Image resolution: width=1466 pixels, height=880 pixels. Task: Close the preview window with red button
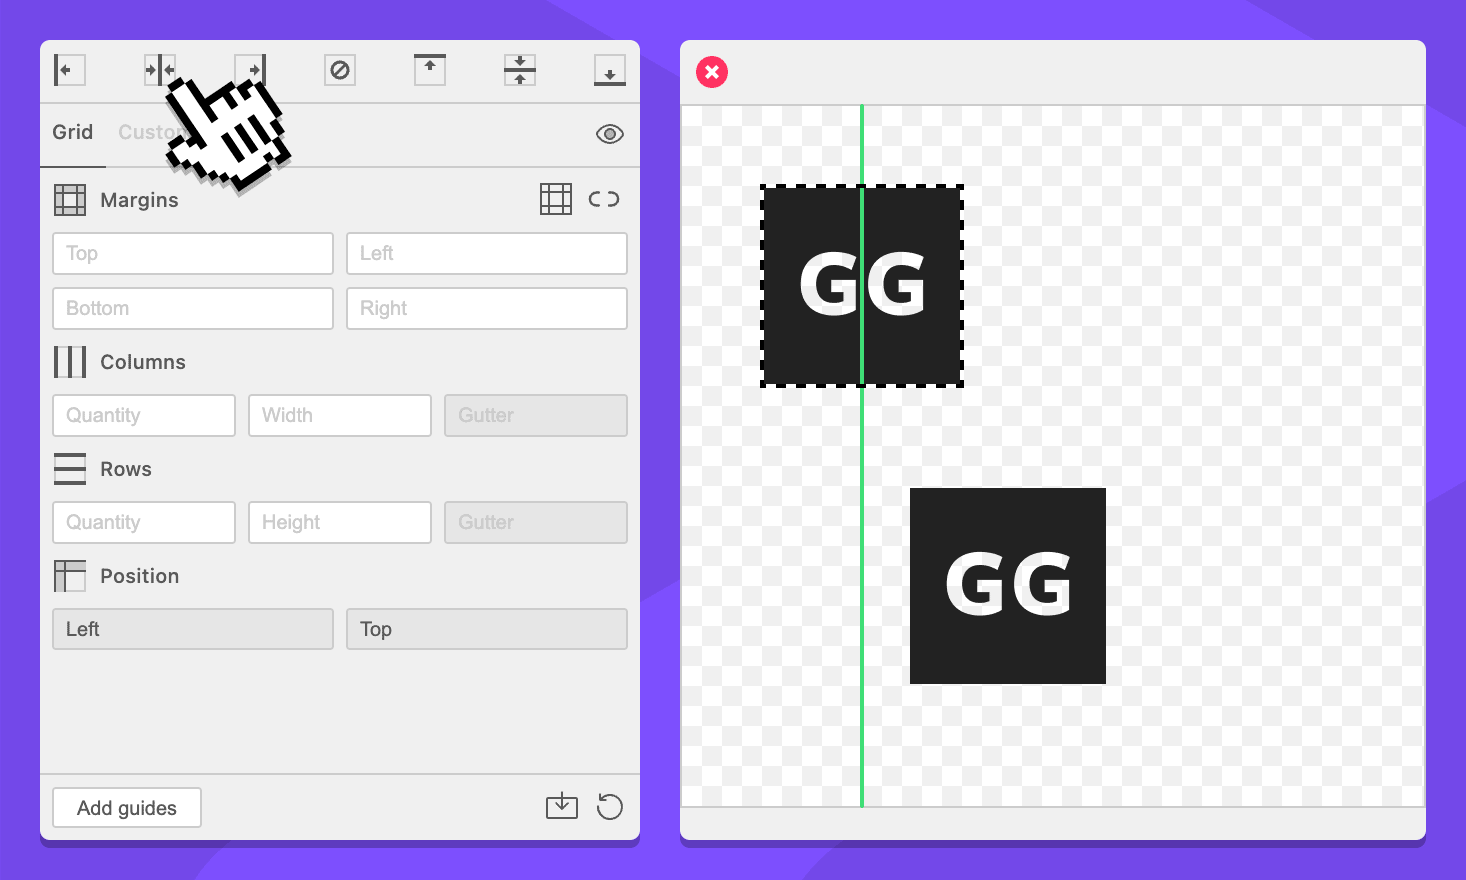click(712, 72)
